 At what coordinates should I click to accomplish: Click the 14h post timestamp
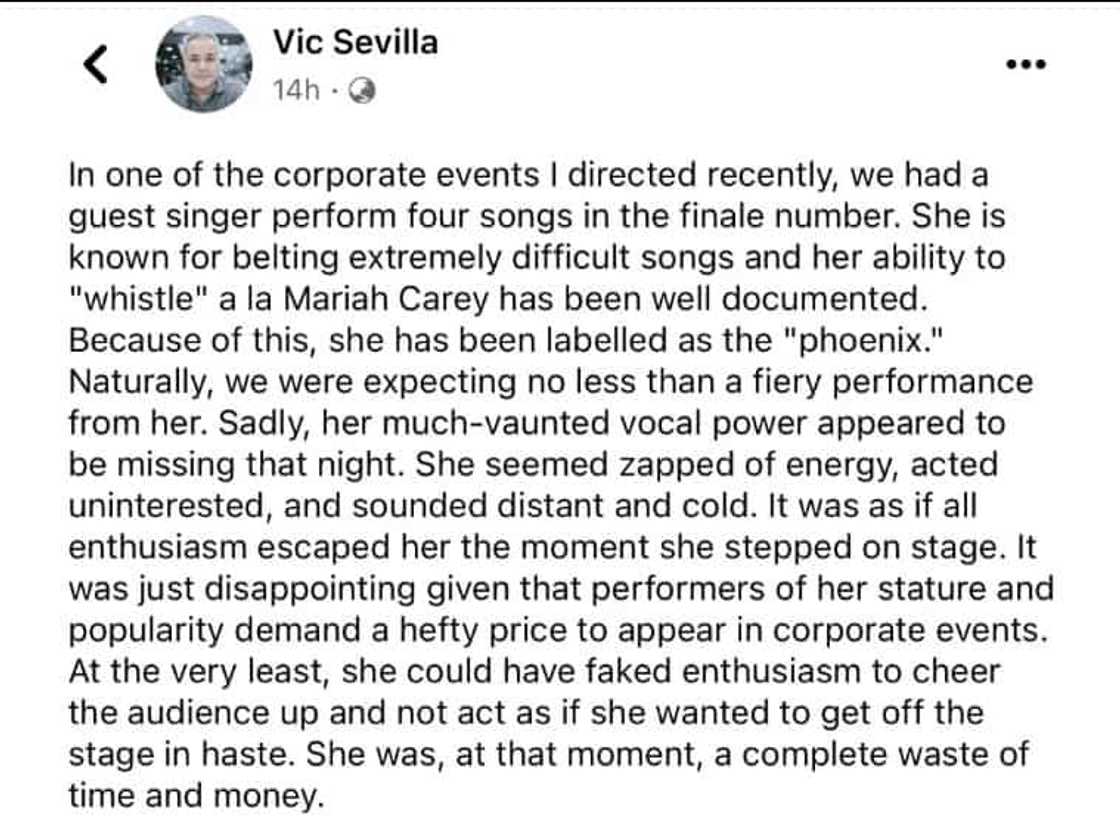296,92
